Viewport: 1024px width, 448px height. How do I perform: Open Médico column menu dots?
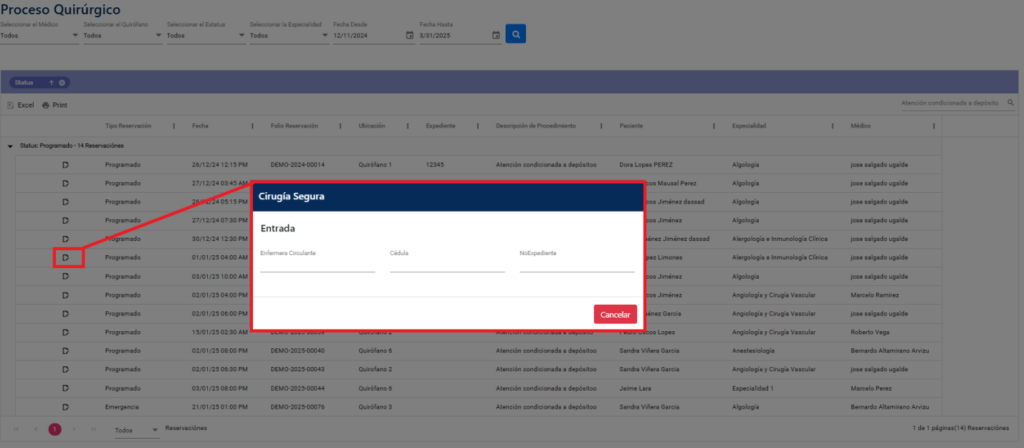pyautogui.click(x=934, y=126)
